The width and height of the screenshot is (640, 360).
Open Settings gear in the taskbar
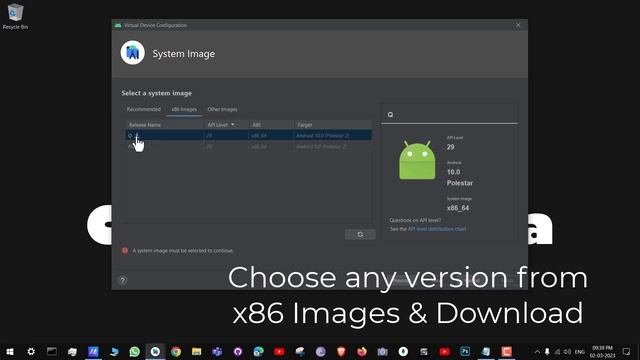(31, 351)
